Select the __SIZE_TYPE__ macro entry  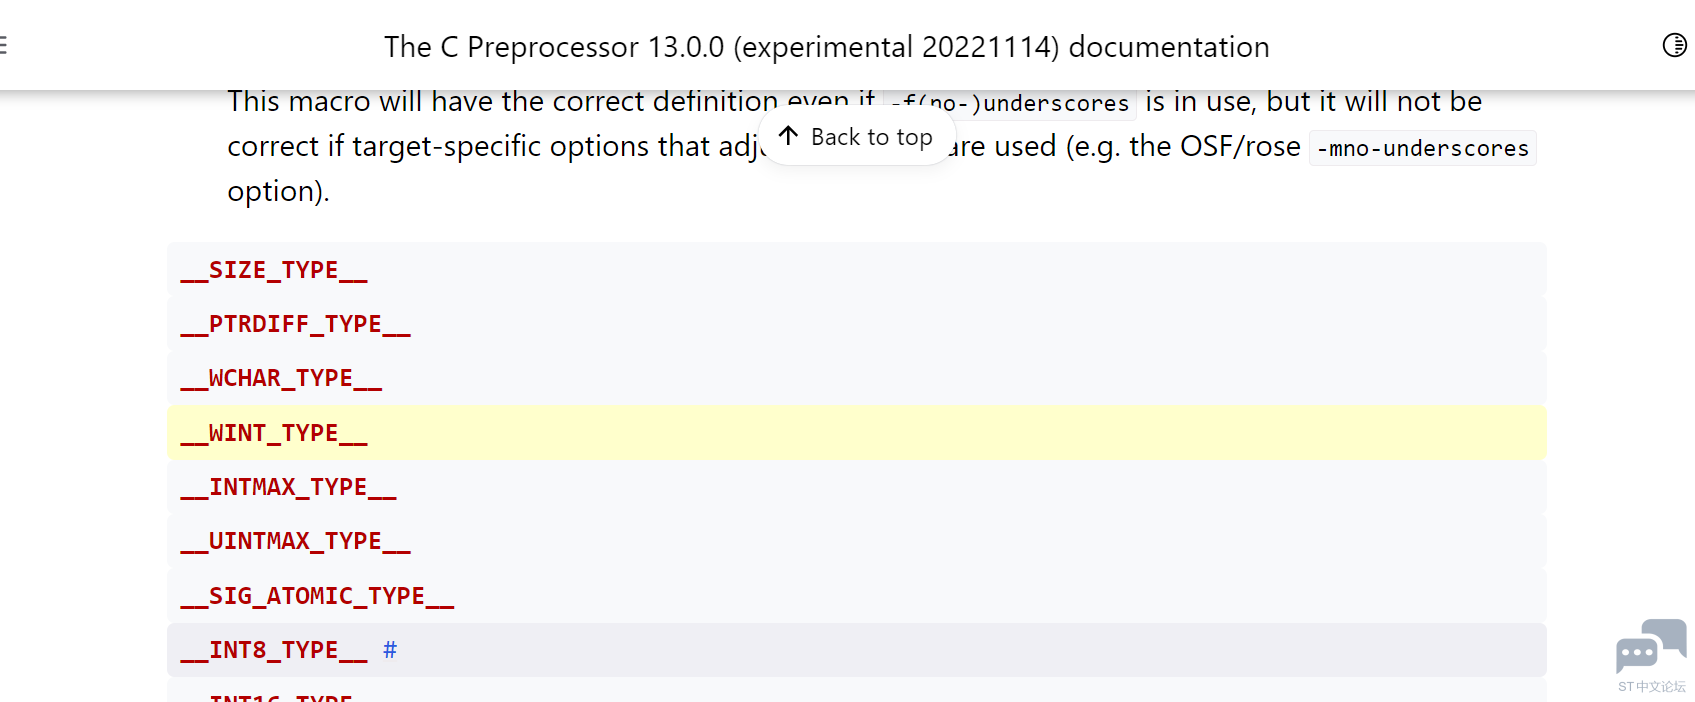(x=274, y=270)
